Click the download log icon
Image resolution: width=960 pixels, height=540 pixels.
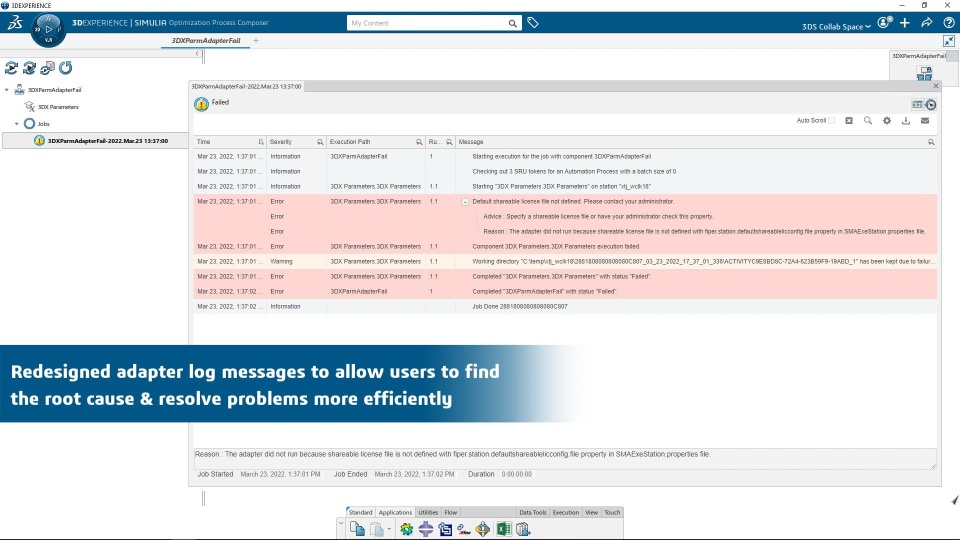click(x=906, y=121)
